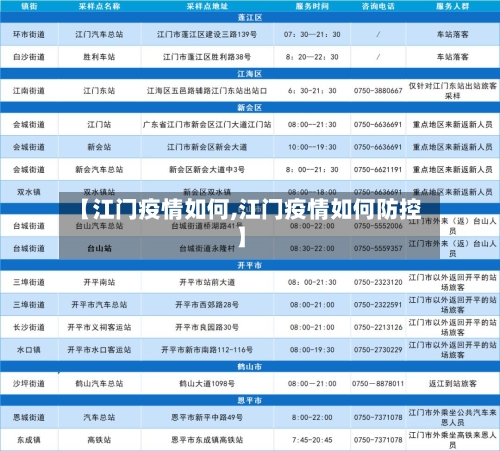Click the '返江到站旅客' cell
The width and height of the screenshot is (500, 451).
[x=452, y=384]
